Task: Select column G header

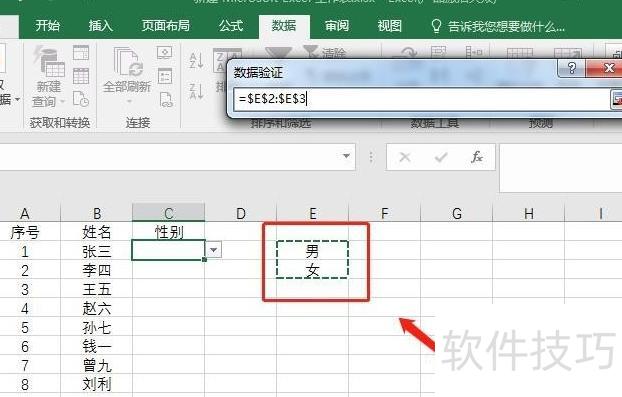Action: pyautogui.click(x=457, y=213)
